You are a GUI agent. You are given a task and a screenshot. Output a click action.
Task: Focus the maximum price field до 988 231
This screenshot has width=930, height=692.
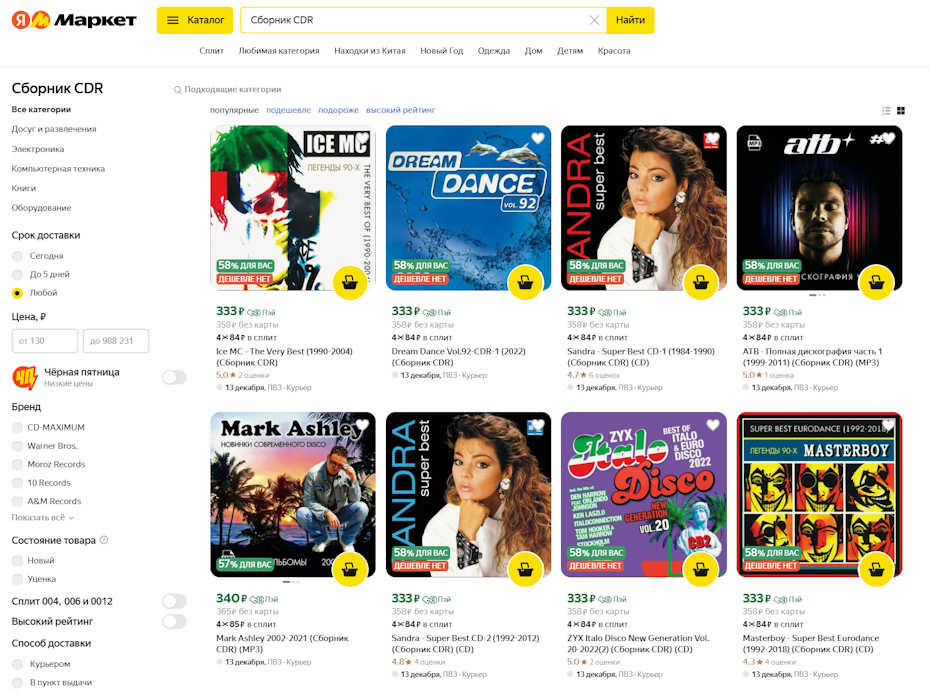tap(116, 341)
